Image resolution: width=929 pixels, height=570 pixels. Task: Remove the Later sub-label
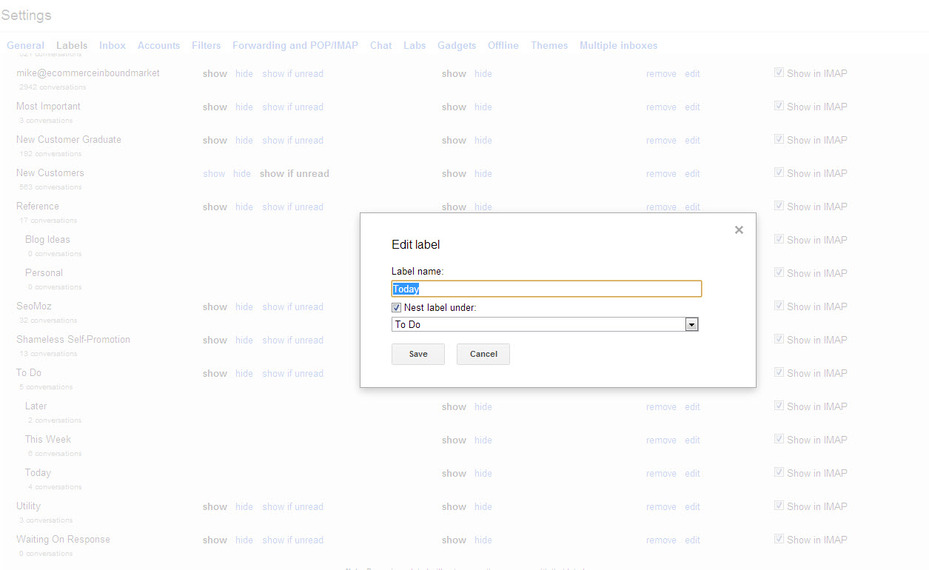661,407
